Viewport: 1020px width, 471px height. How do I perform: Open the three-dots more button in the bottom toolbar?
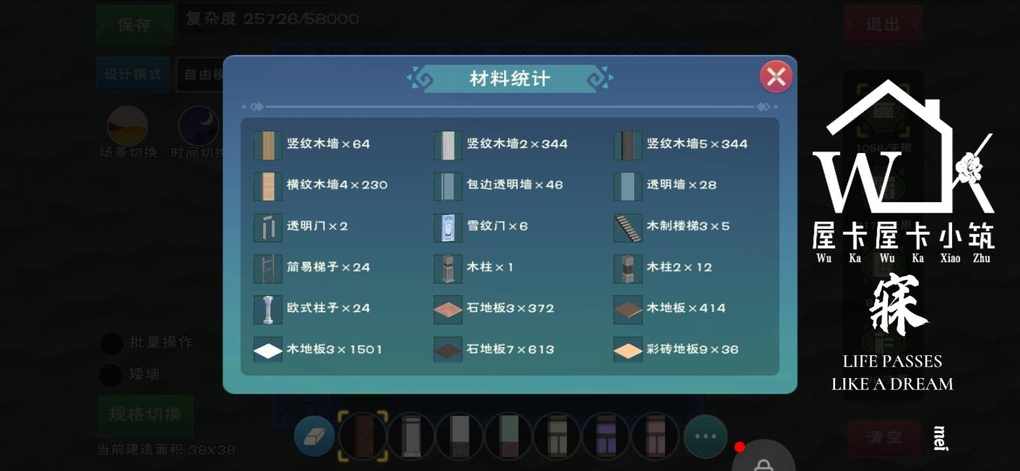pyautogui.click(x=705, y=436)
